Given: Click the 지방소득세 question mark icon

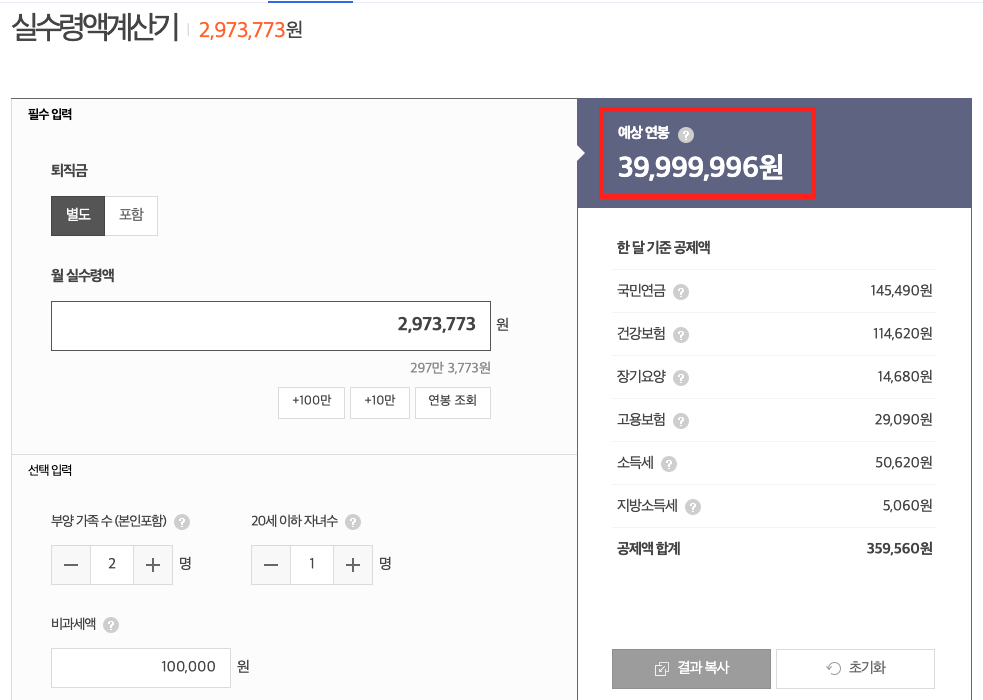Looking at the screenshot, I should point(691,505).
